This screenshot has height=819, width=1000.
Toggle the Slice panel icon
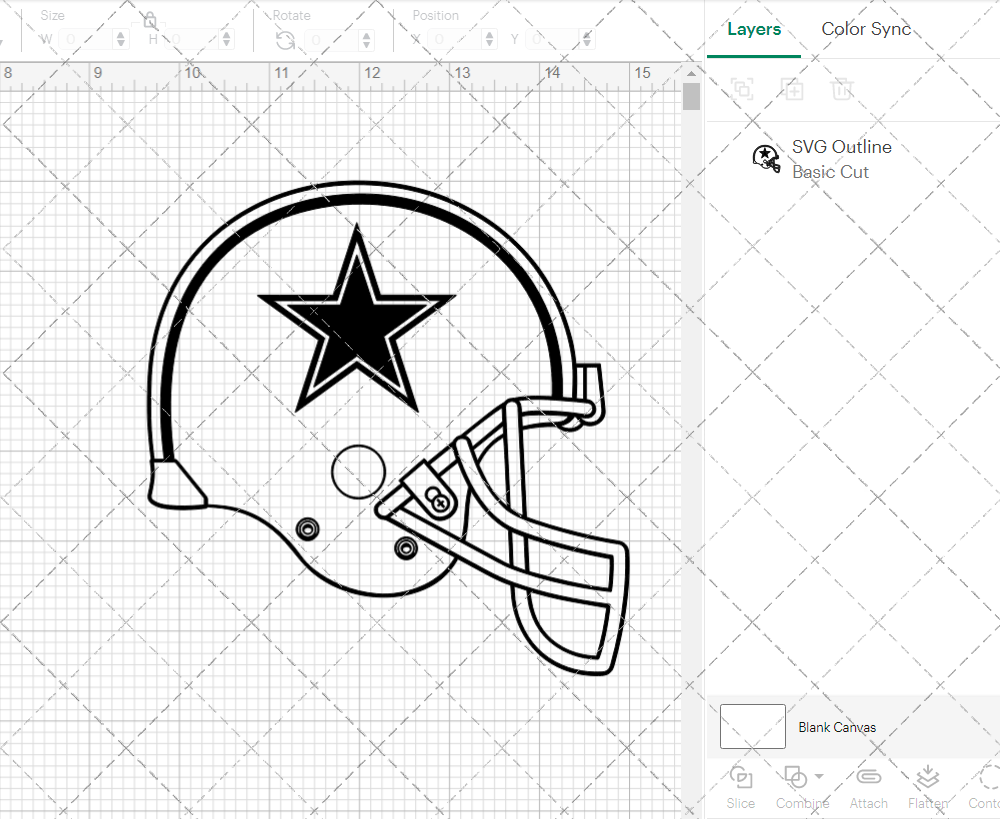click(x=740, y=777)
